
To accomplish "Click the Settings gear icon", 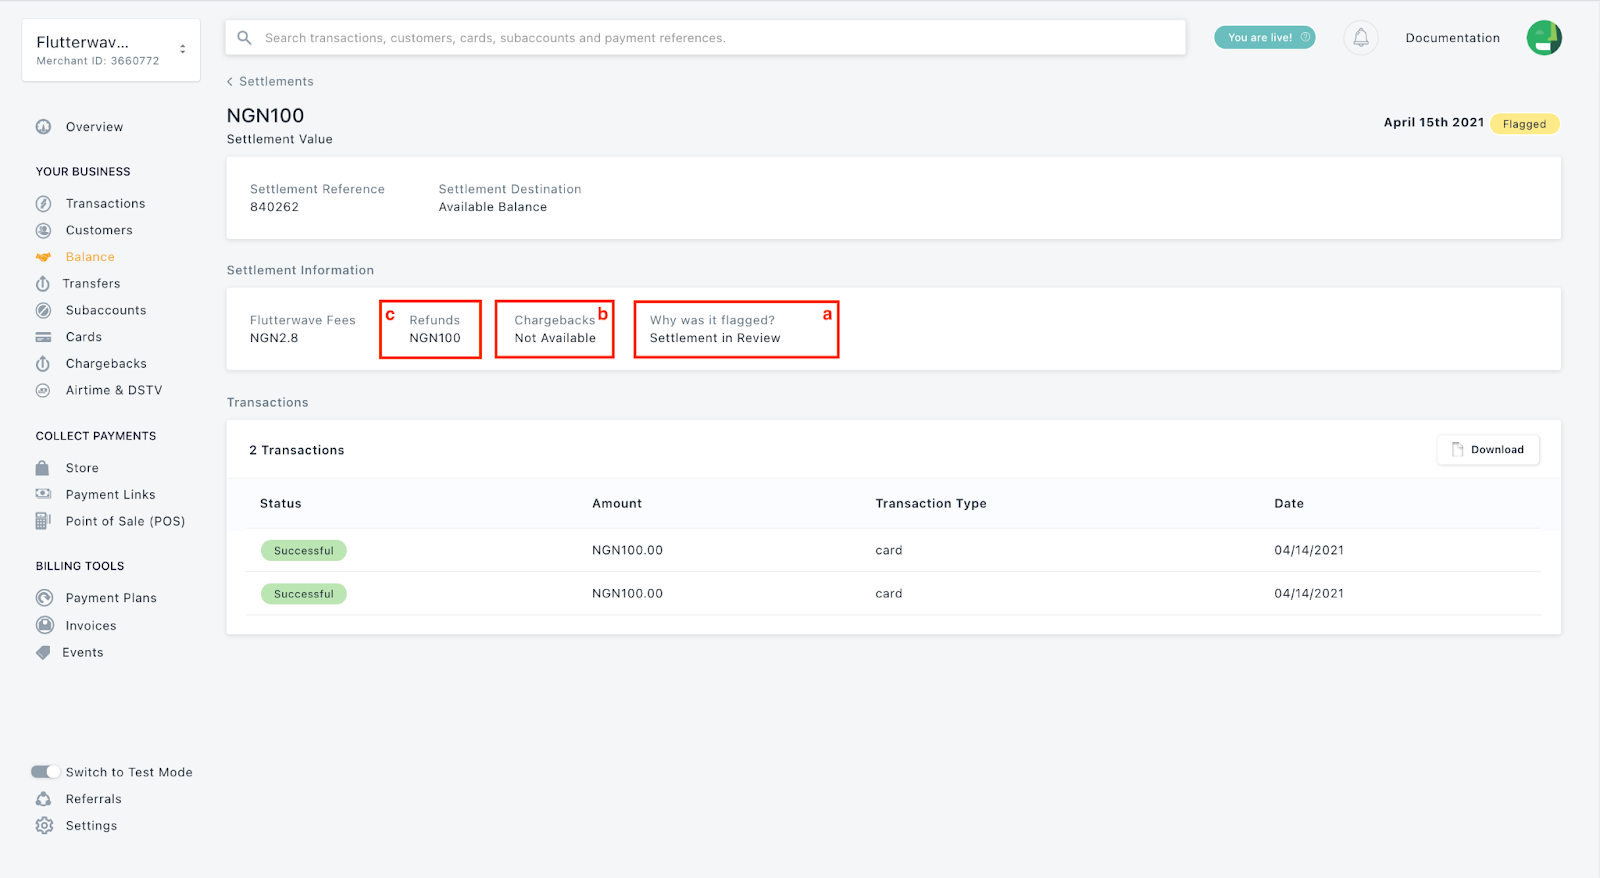I will point(44,826).
